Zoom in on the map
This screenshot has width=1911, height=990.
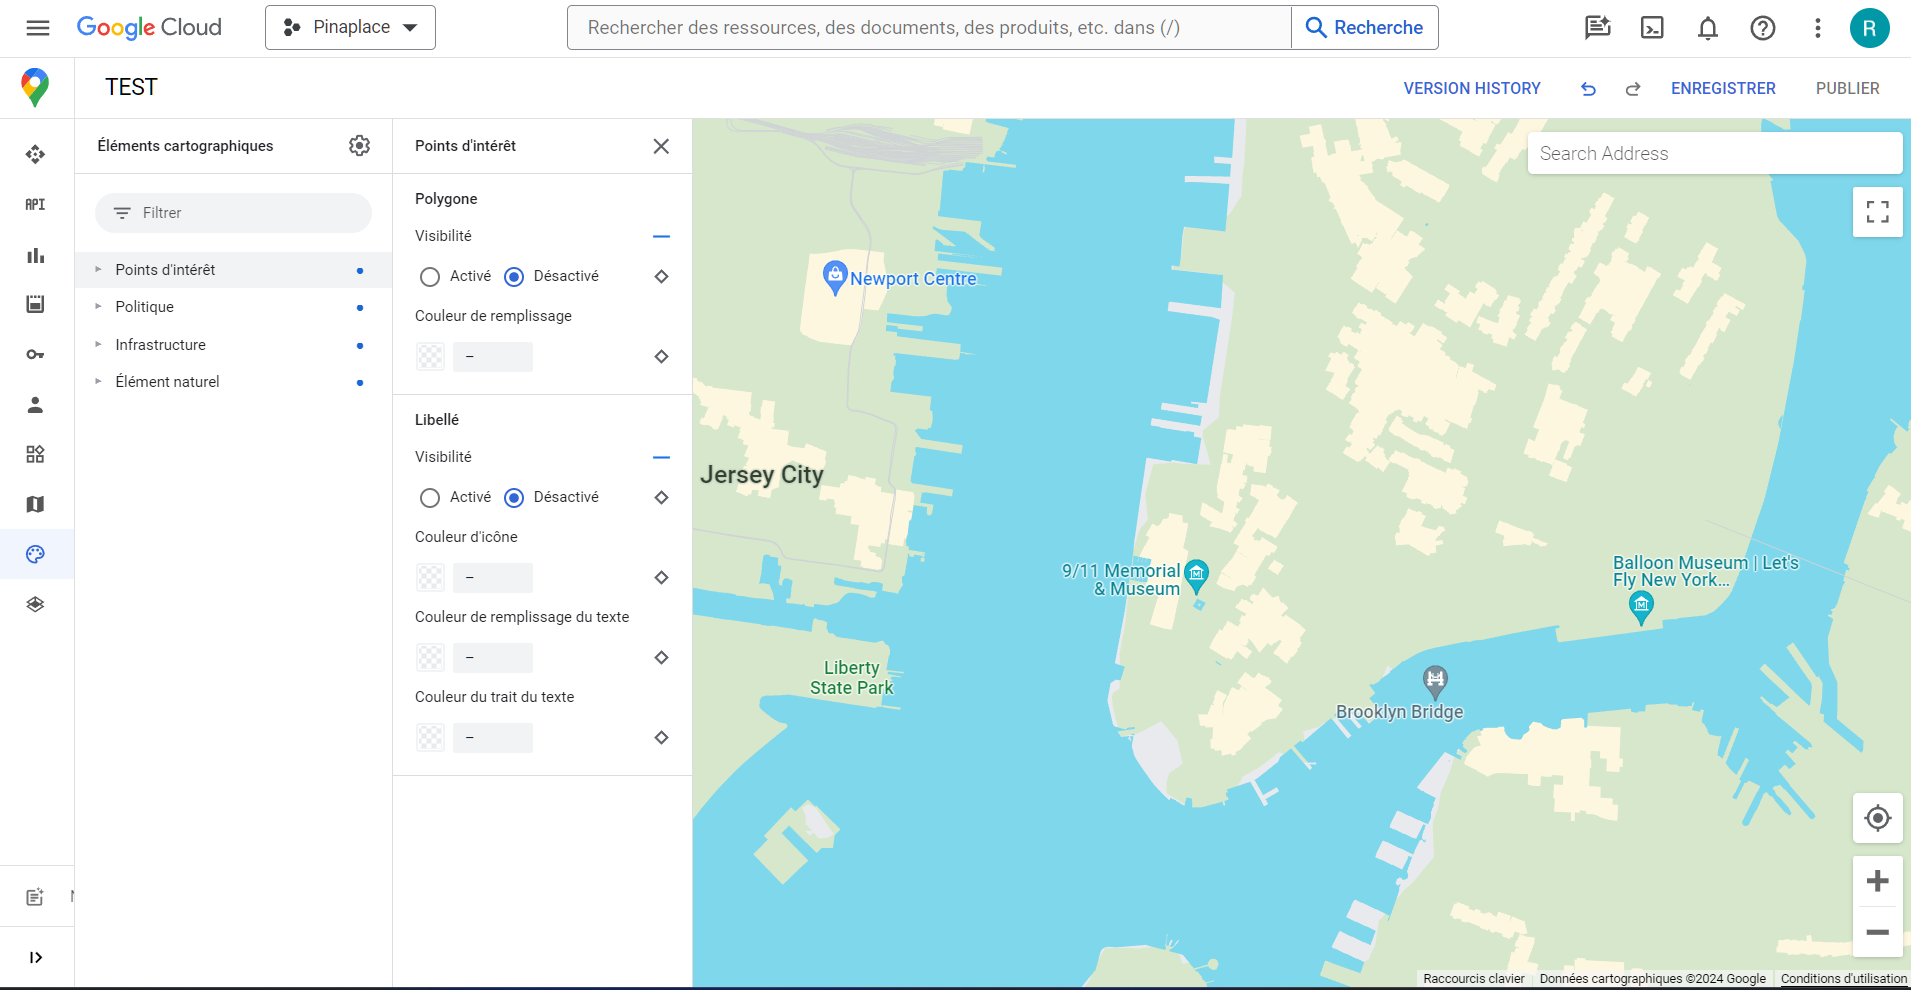[x=1877, y=881]
